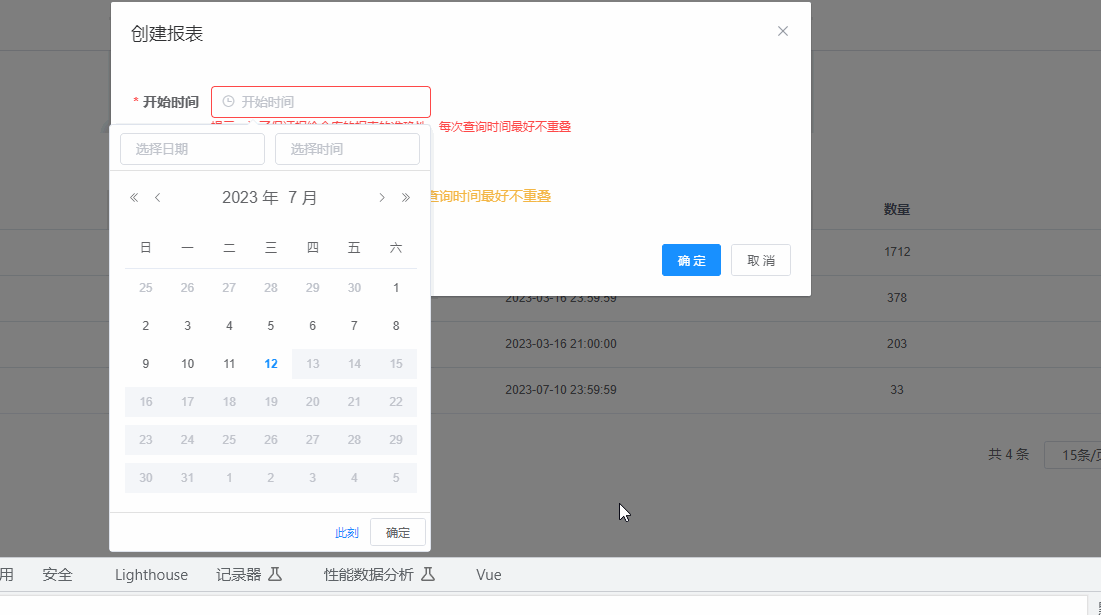Select July 10 in calendar
Screen dimensions: 1101x615
(x=187, y=364)
